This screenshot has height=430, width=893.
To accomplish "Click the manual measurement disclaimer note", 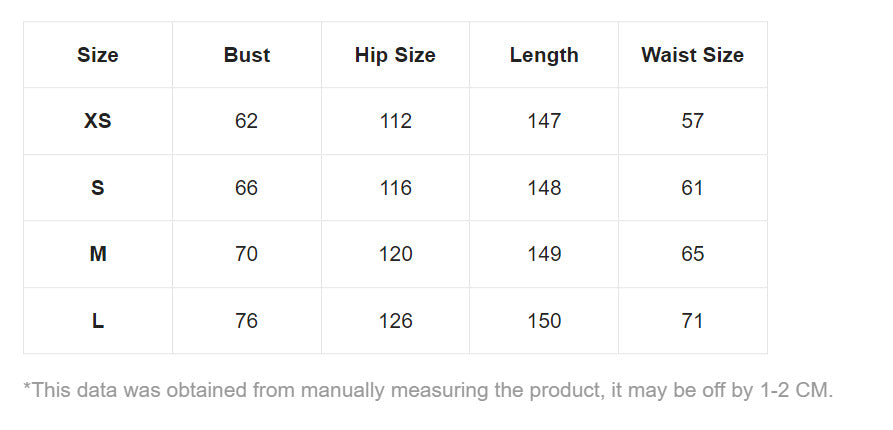I will pos(428,390).
